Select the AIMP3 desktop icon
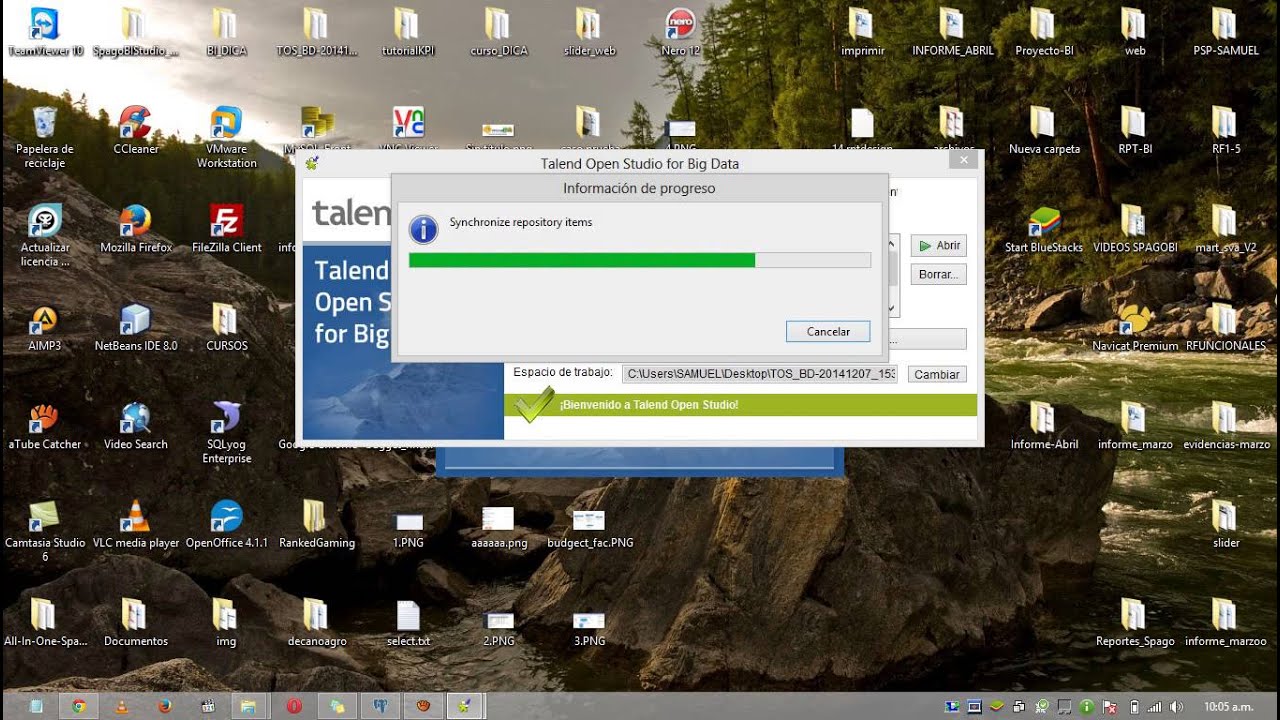The image size is (1280, 720). (x=45, y=327)
